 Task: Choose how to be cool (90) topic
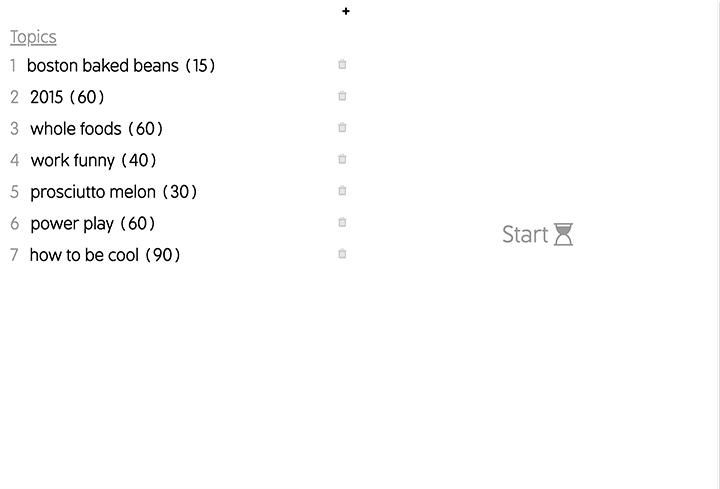tap(105, 255)
